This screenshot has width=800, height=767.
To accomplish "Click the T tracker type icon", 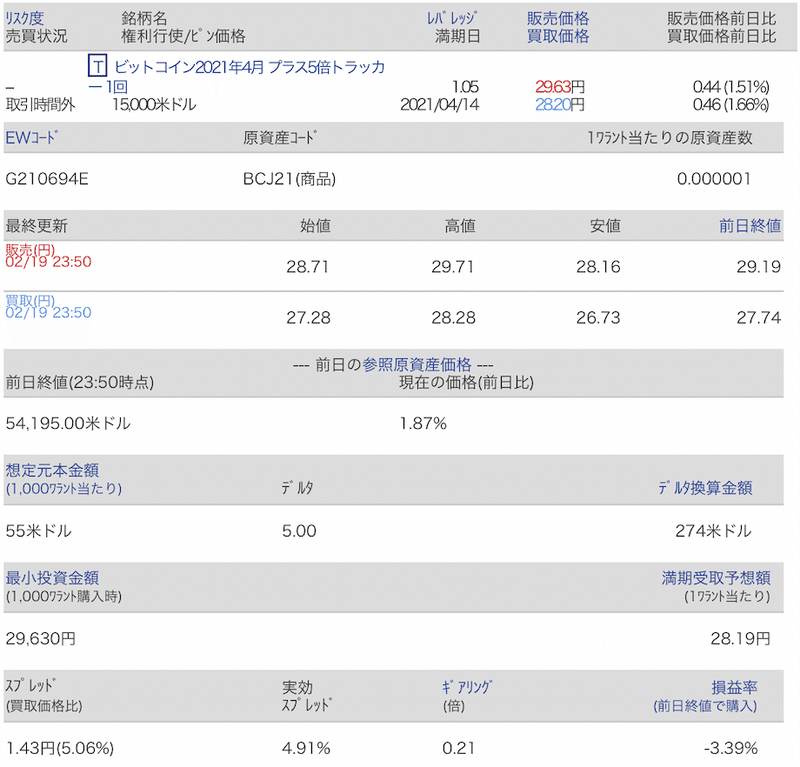I will pos(95,66).
